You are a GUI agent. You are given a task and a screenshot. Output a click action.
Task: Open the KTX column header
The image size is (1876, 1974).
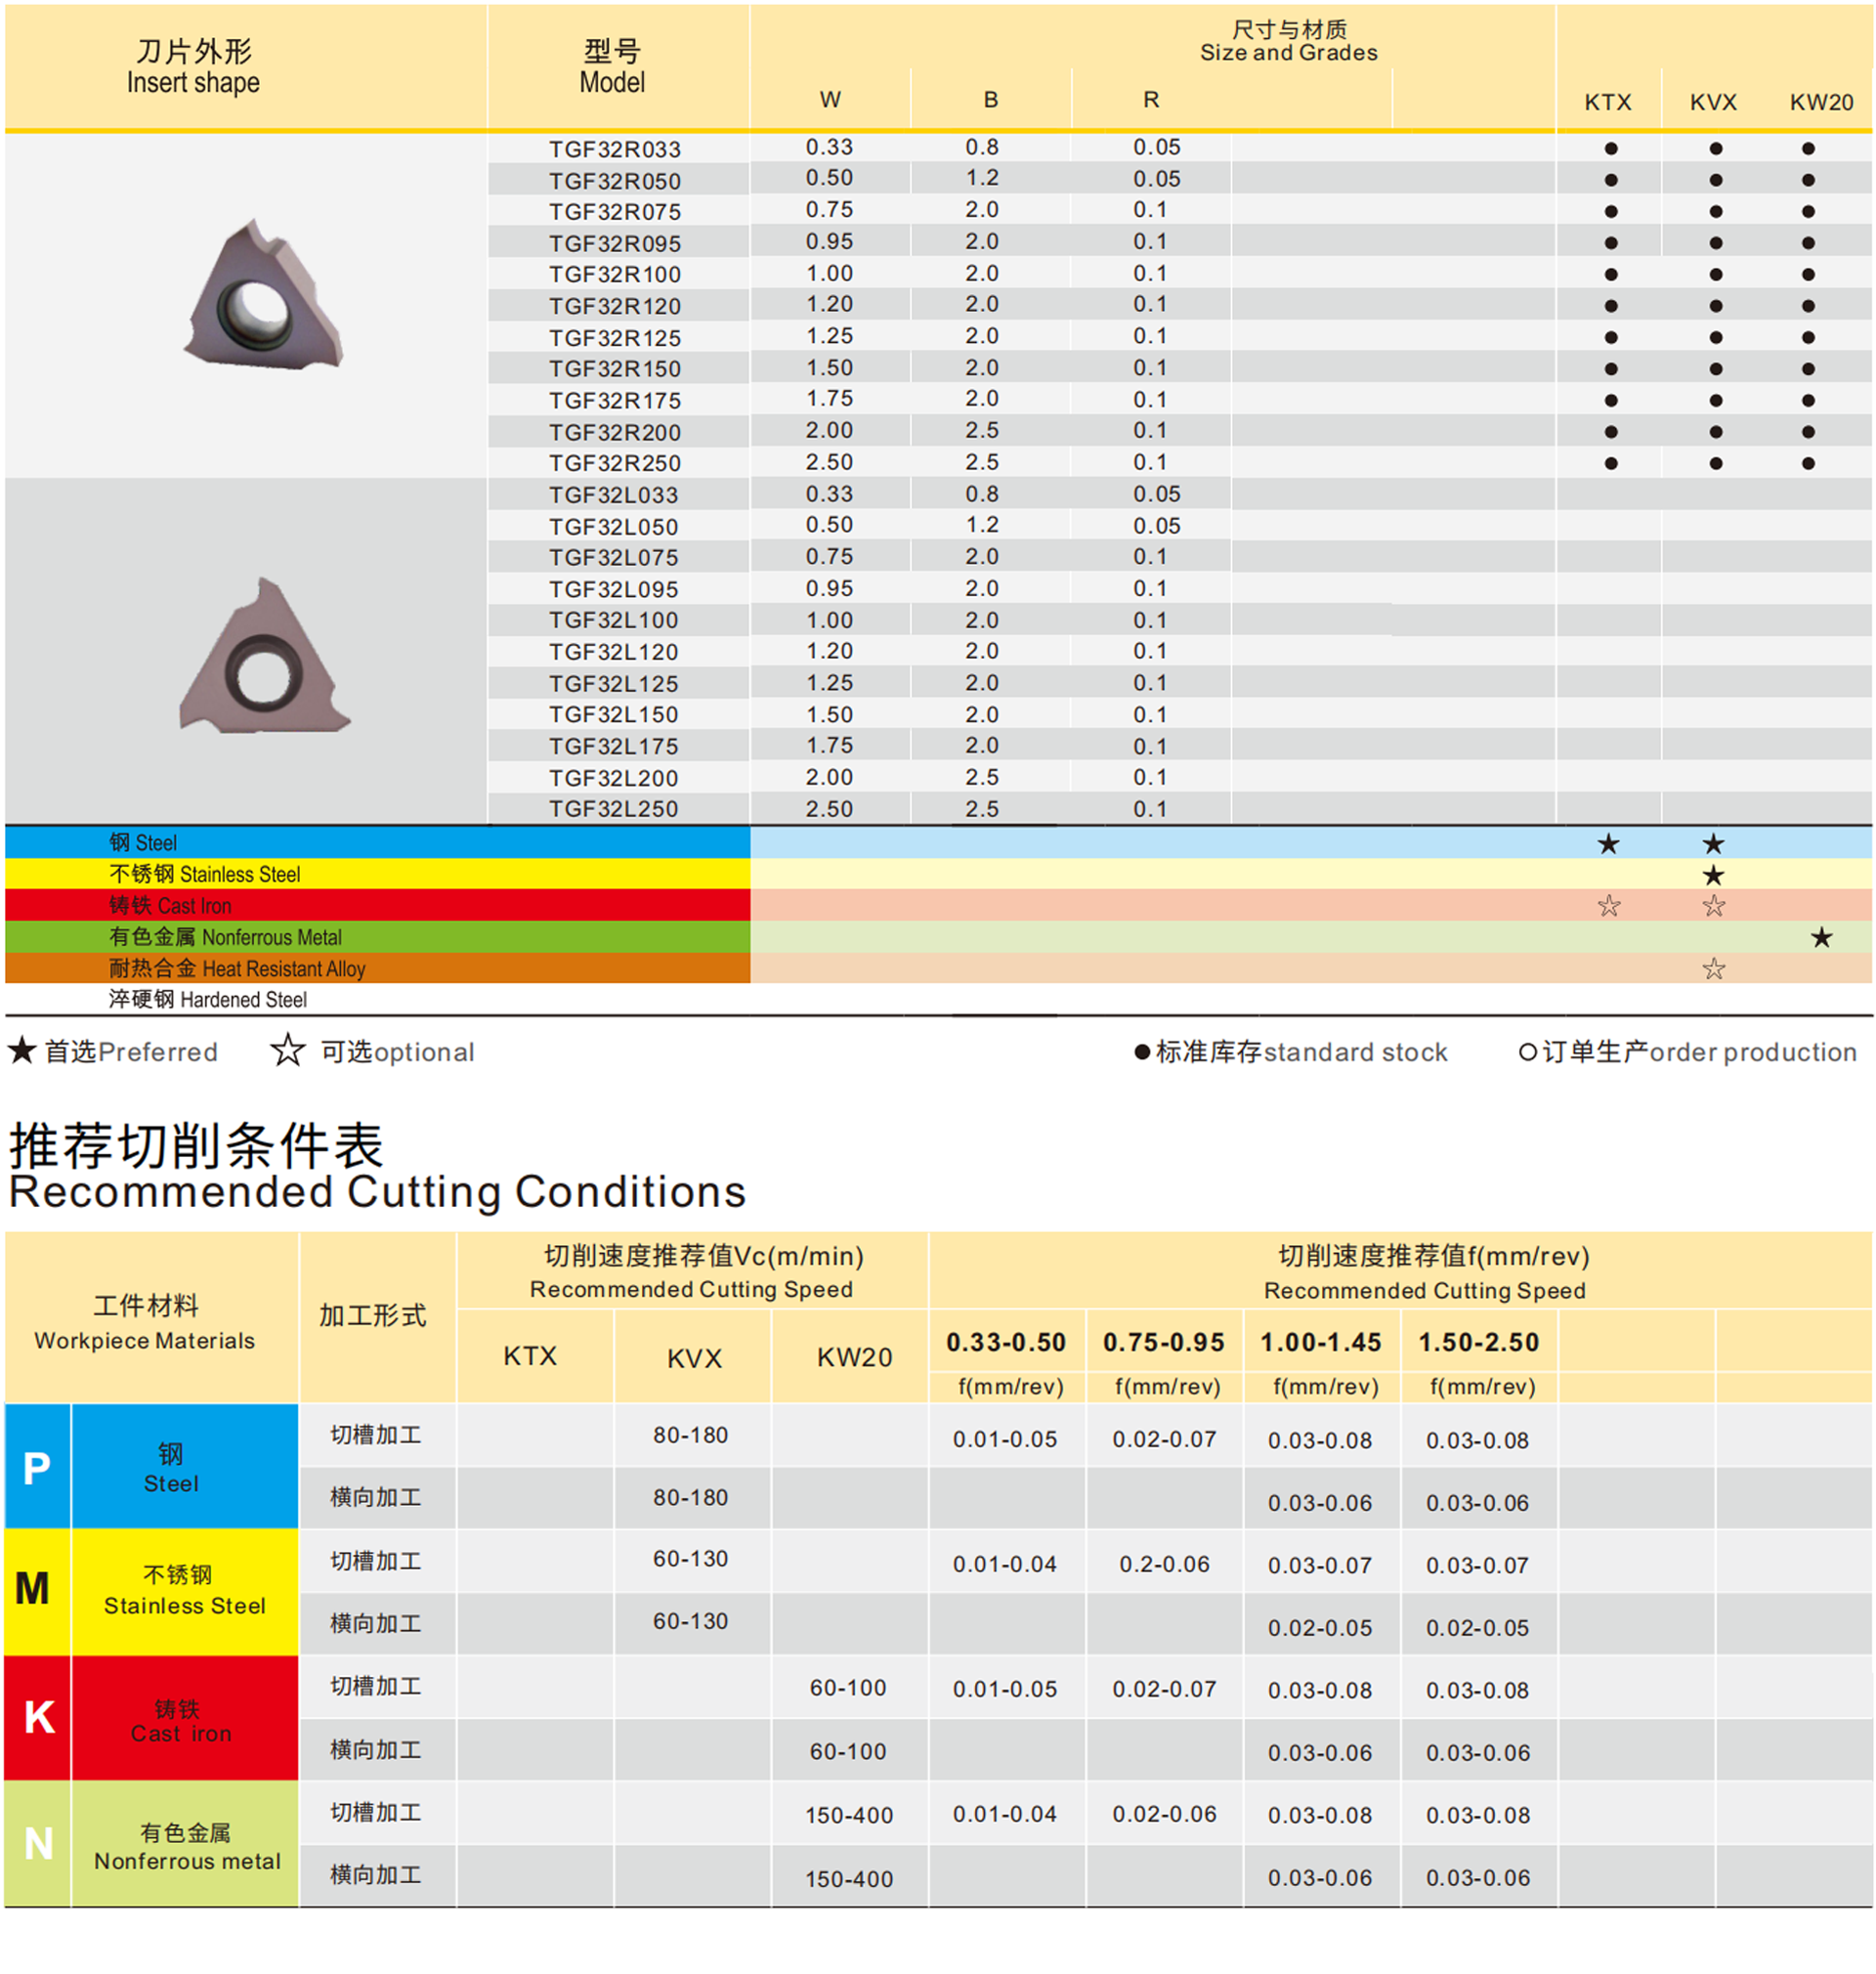1609,102
